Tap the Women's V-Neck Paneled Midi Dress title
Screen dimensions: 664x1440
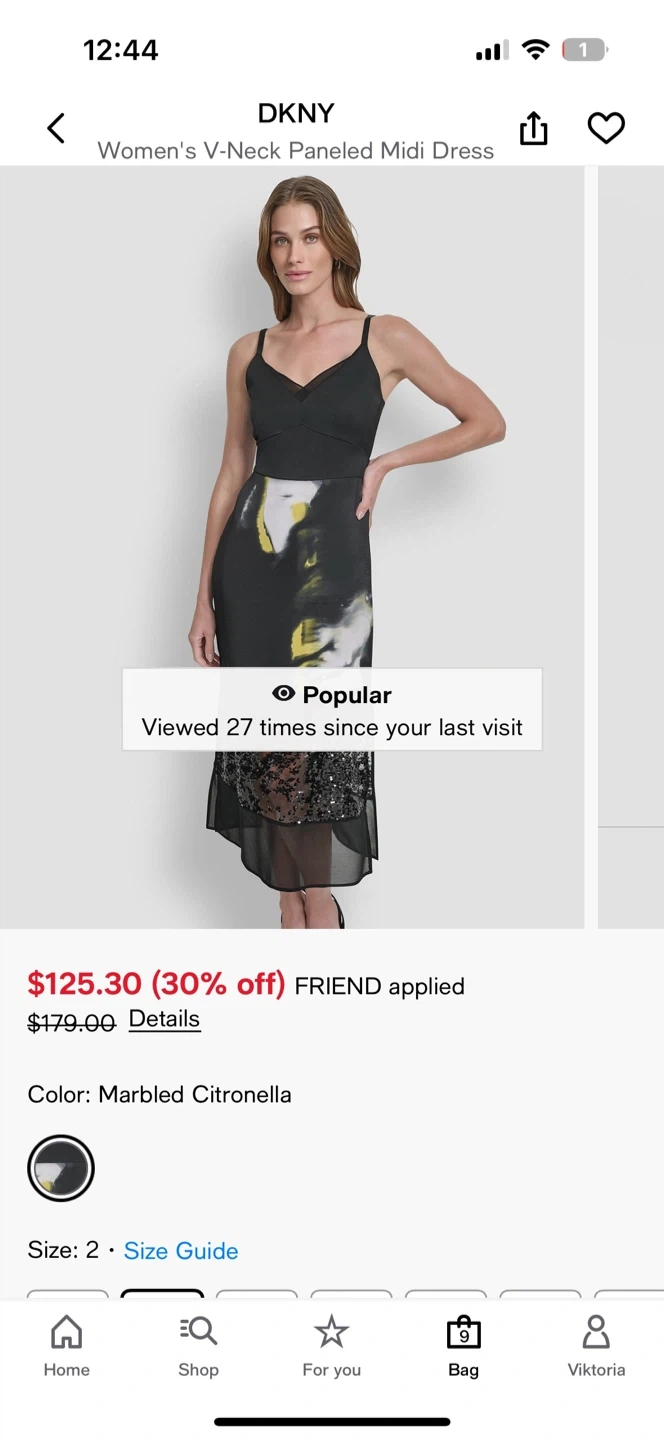click(296, 151)
